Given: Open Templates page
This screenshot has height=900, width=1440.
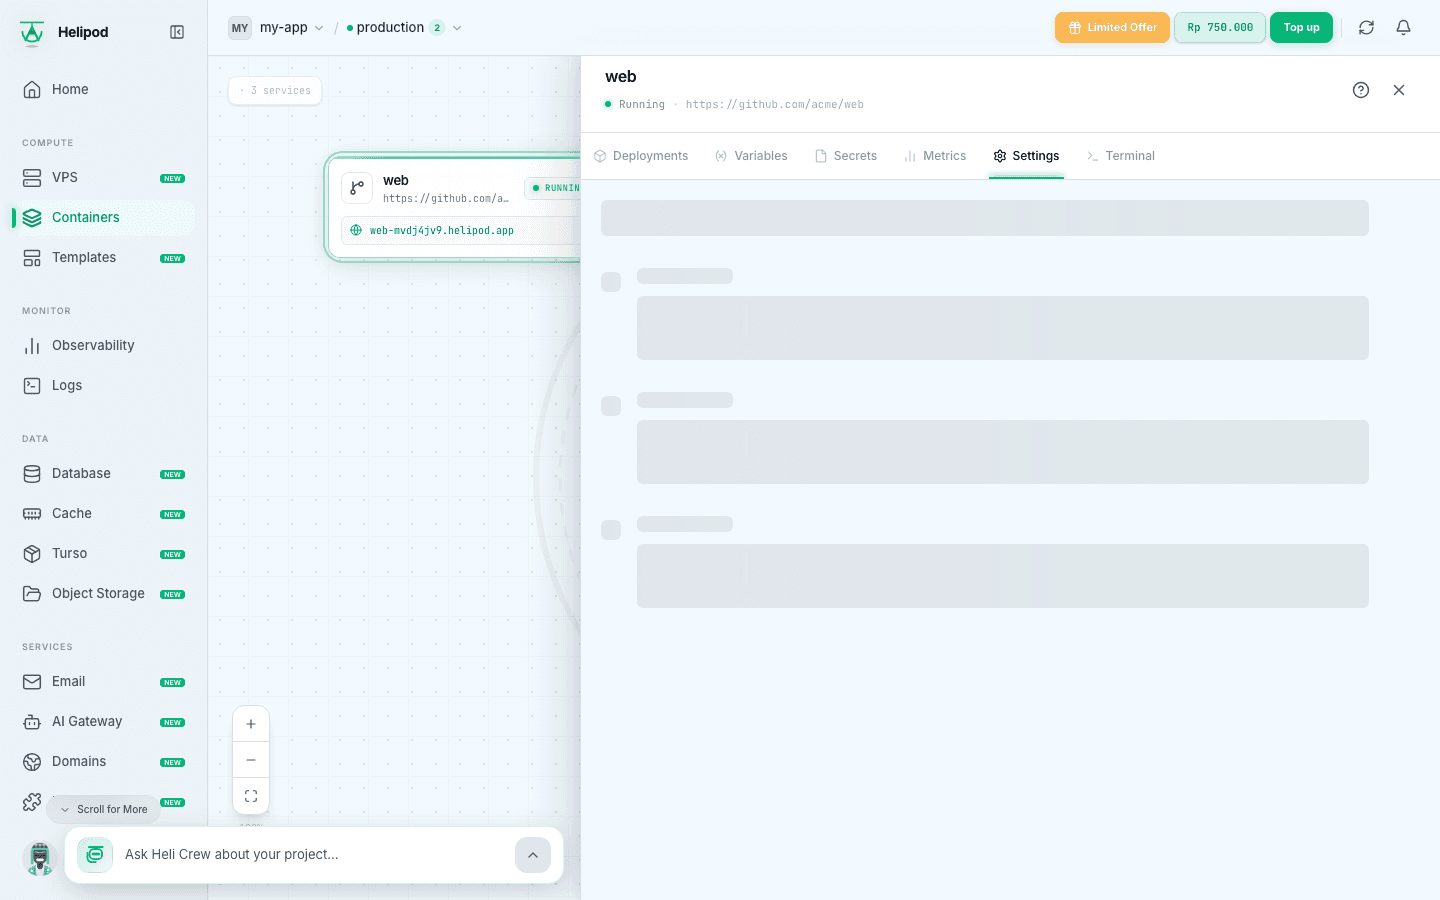Looking at the screenshot, I should (x=104, y=257).
